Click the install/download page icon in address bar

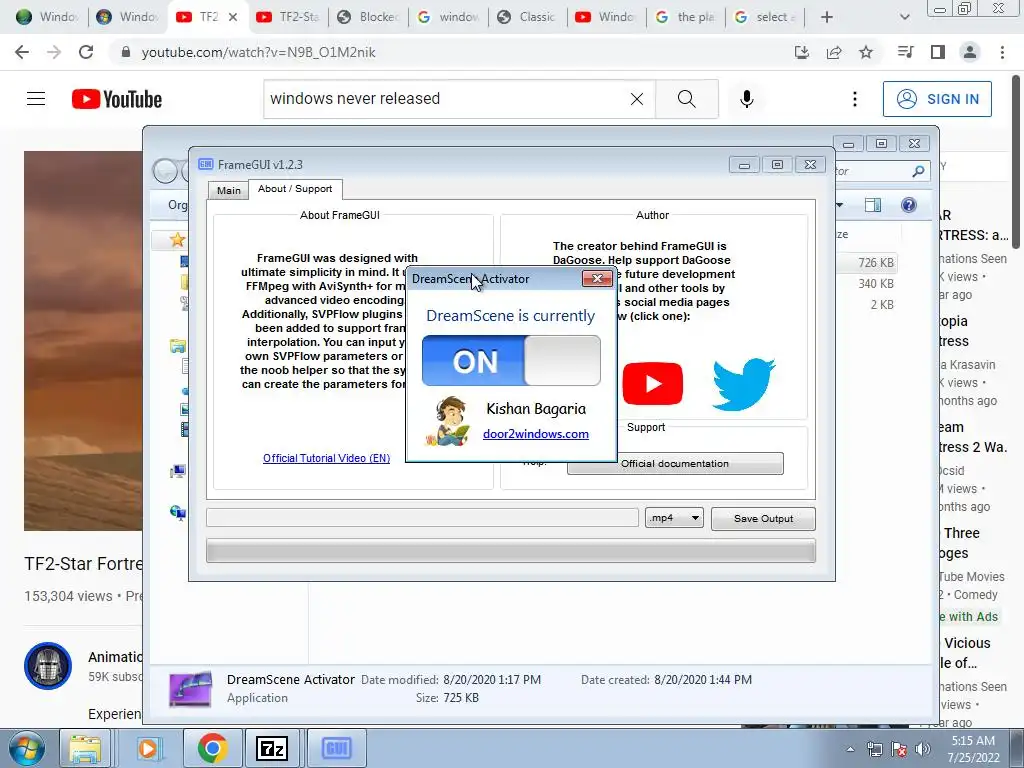pyautogui.click(x=801, y=52)
